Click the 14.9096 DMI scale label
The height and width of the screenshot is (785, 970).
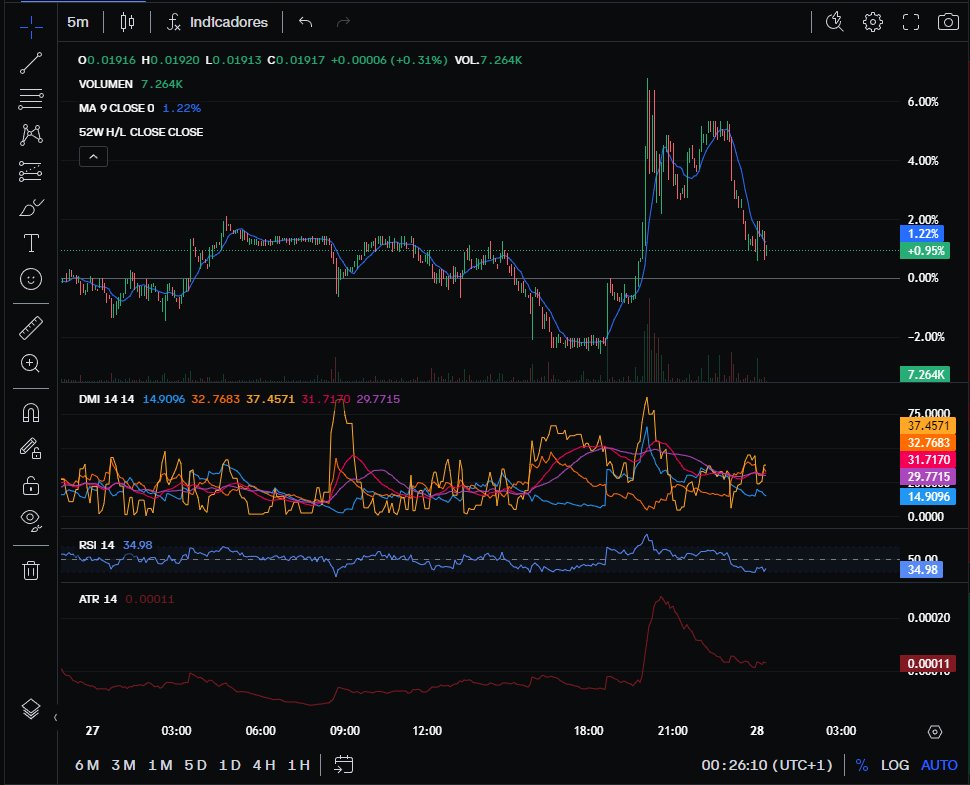[x=928, y=496]
